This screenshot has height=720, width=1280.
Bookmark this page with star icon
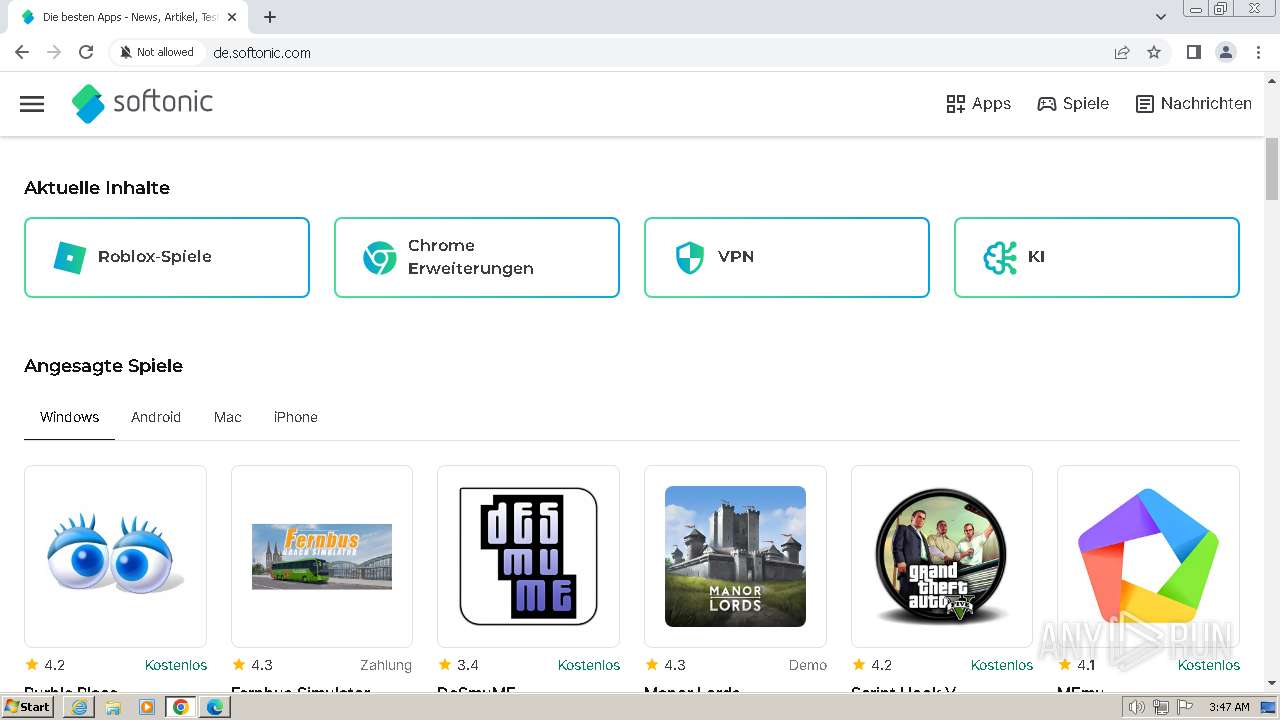1154,52
